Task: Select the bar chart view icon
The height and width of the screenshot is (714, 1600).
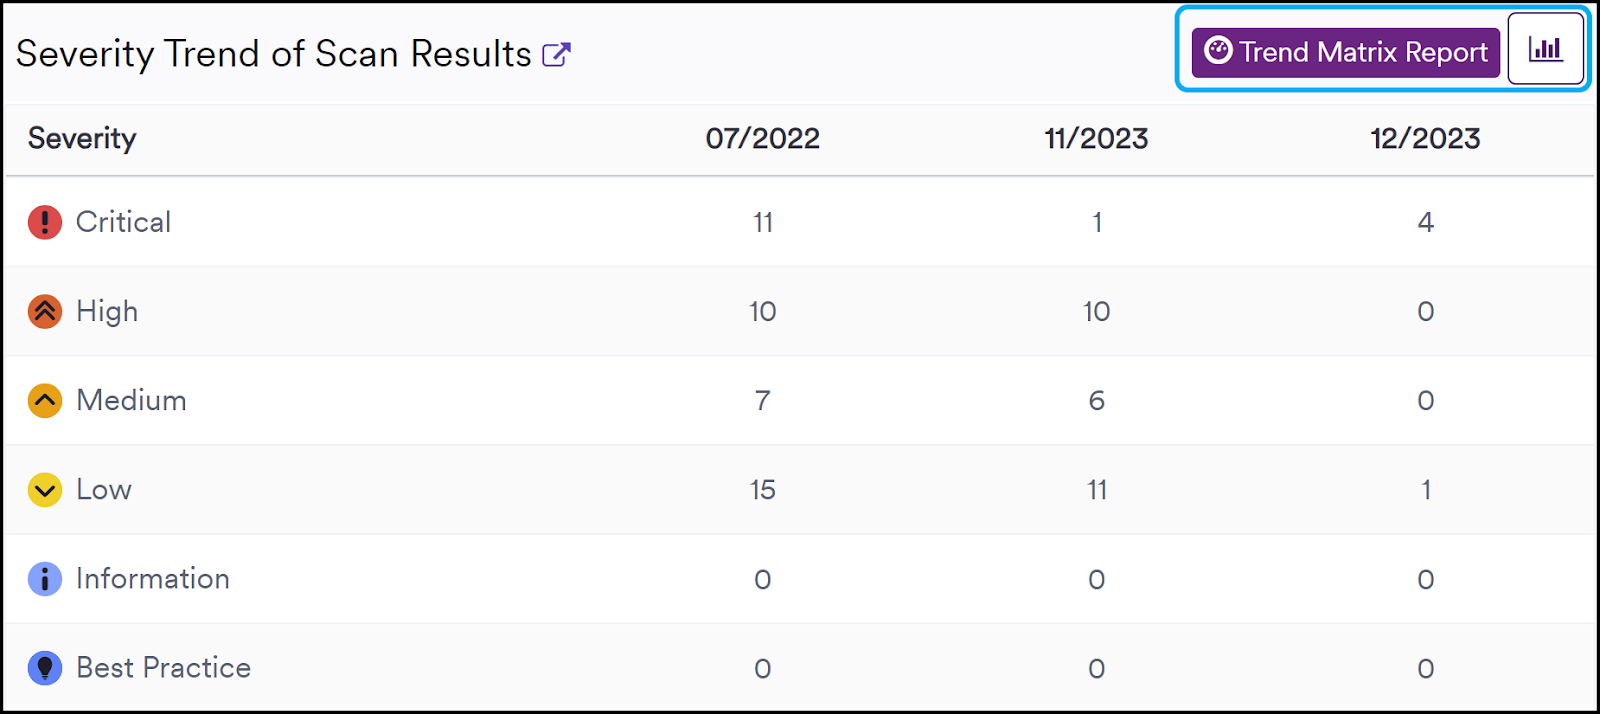Action: (x=1546, y=48)
